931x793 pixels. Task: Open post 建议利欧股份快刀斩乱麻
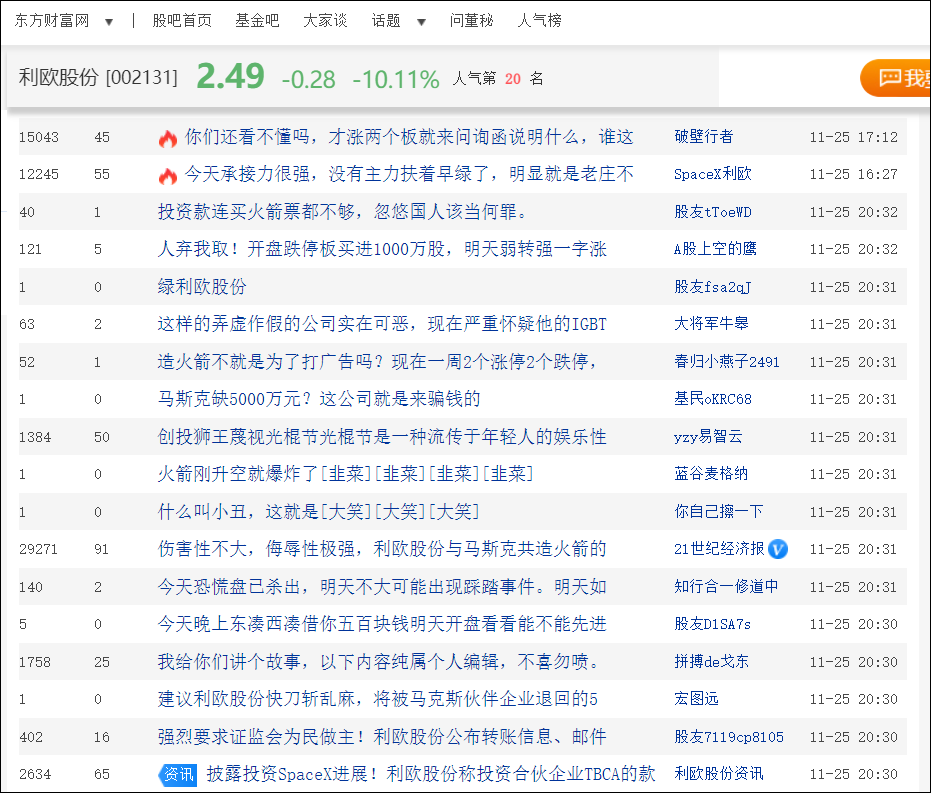378,699
